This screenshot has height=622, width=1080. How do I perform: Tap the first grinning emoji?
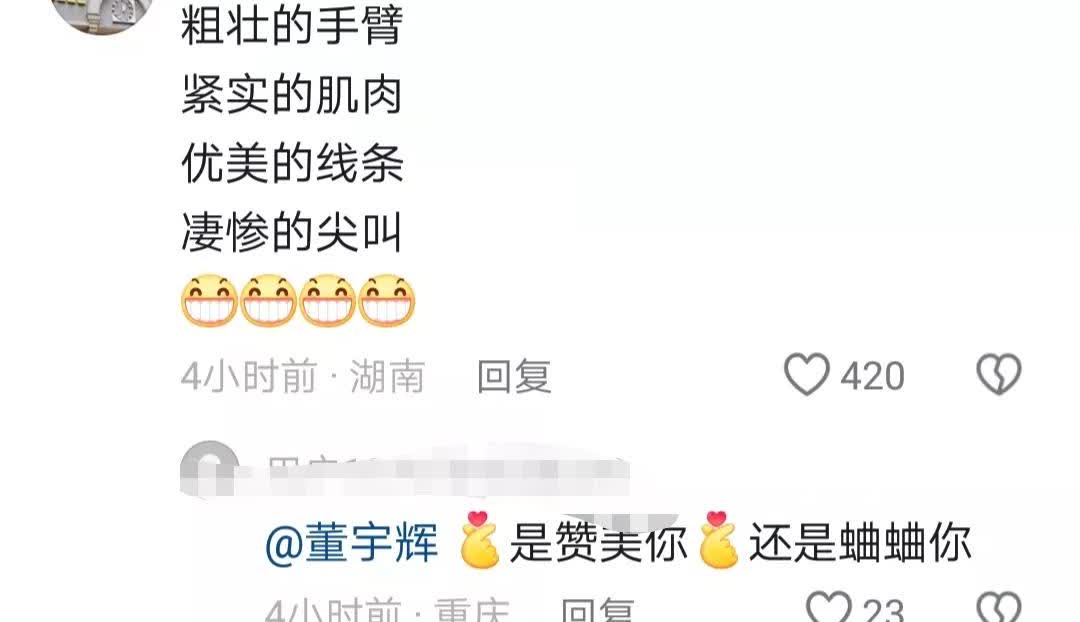pos(209,300)
